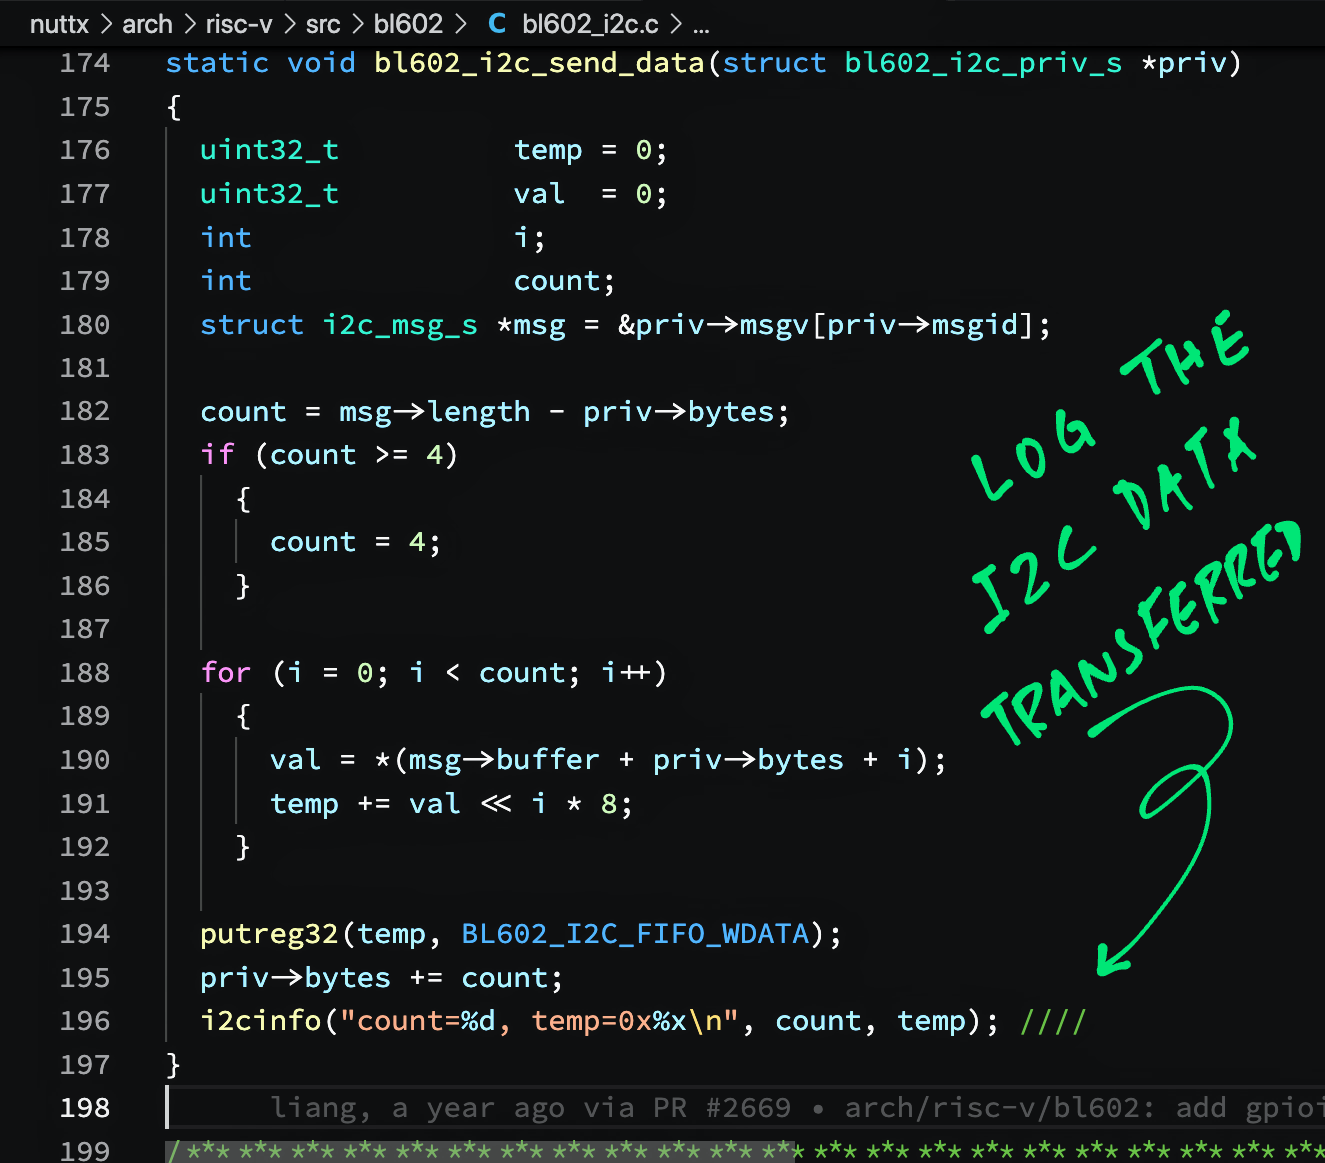Select the "struct i2c_msg_s" type on line 180

pyautogui.click(x=339, y=324)
